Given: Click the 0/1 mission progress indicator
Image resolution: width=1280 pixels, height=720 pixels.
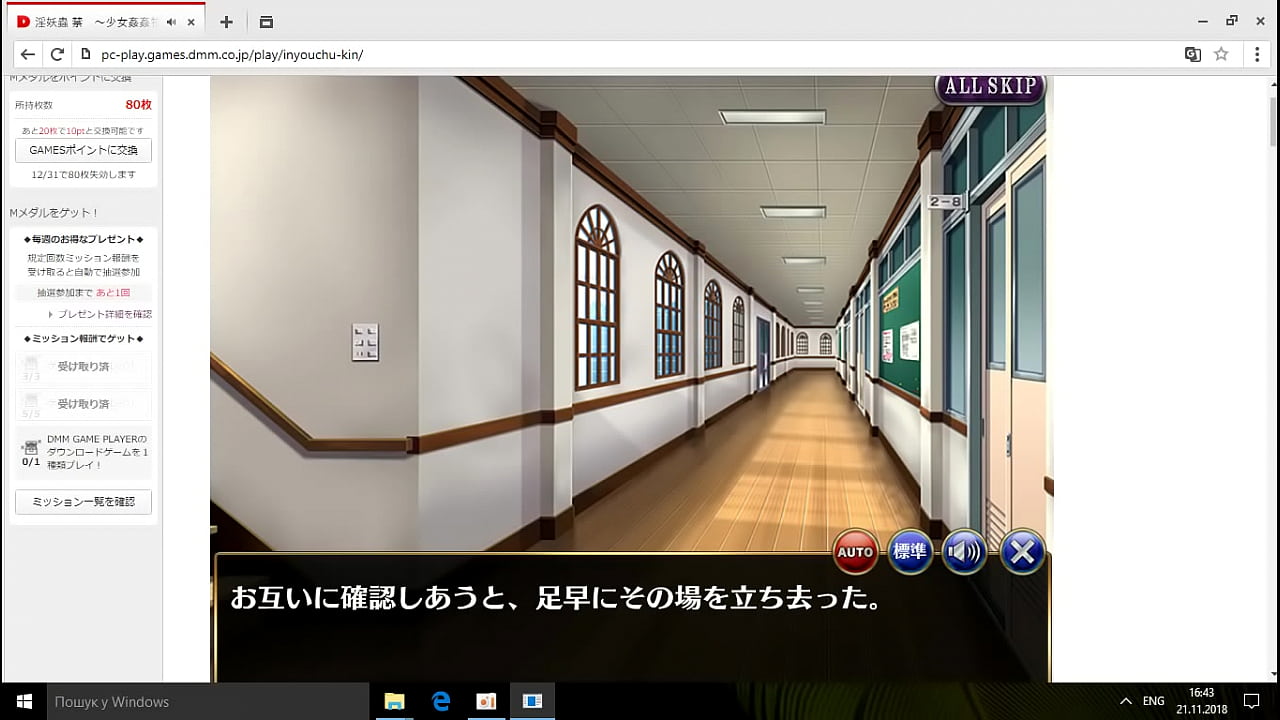Looking at the screenshot, I should pos(25,456).
